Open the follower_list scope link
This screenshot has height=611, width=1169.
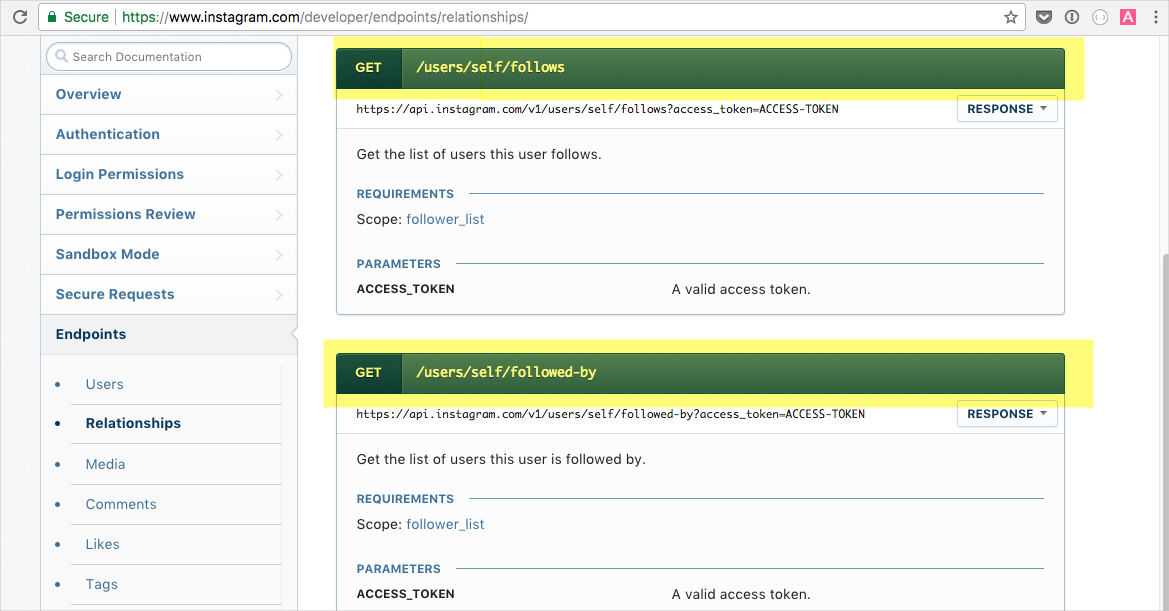pyautogui.click(x=445, y=219)
